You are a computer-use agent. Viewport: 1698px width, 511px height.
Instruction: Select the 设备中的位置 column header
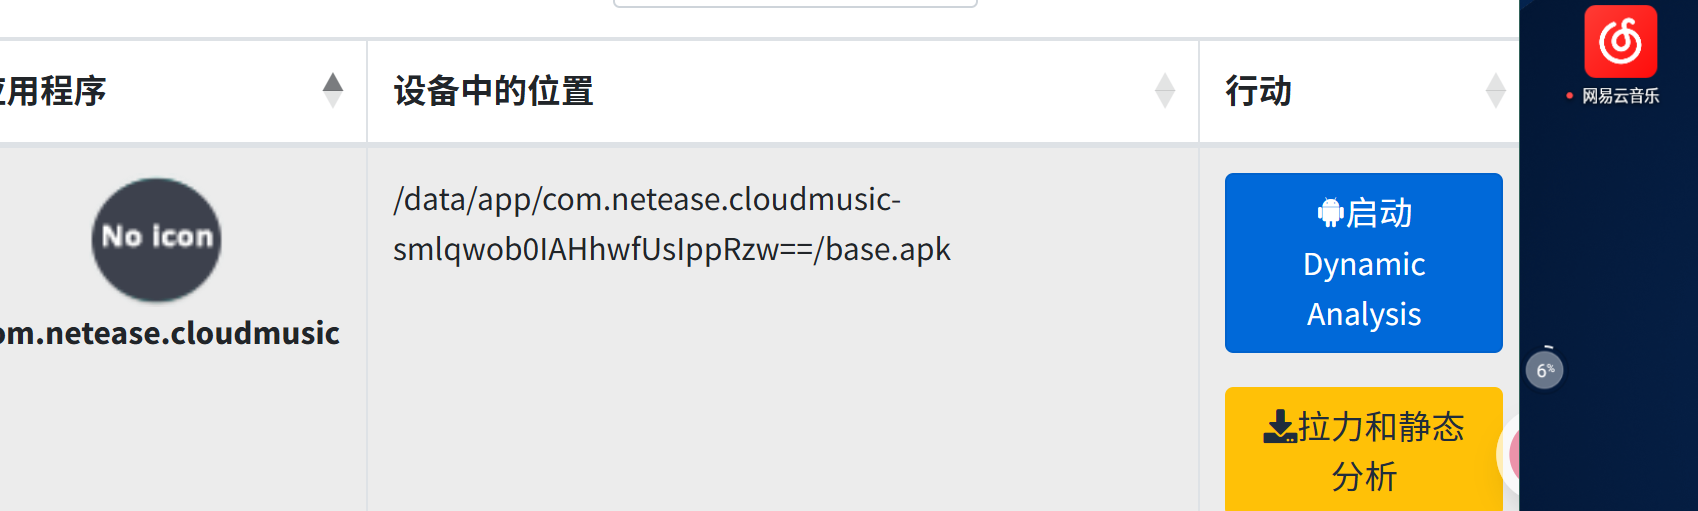(x=783, y=91)
